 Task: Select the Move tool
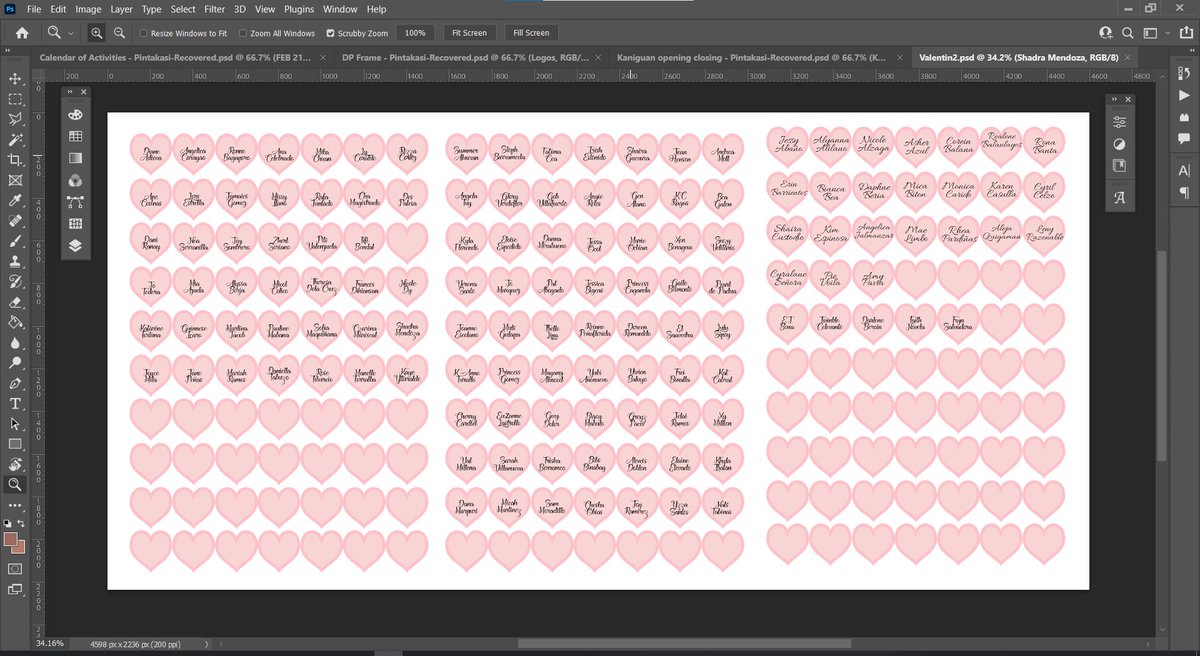coord(15,78)
